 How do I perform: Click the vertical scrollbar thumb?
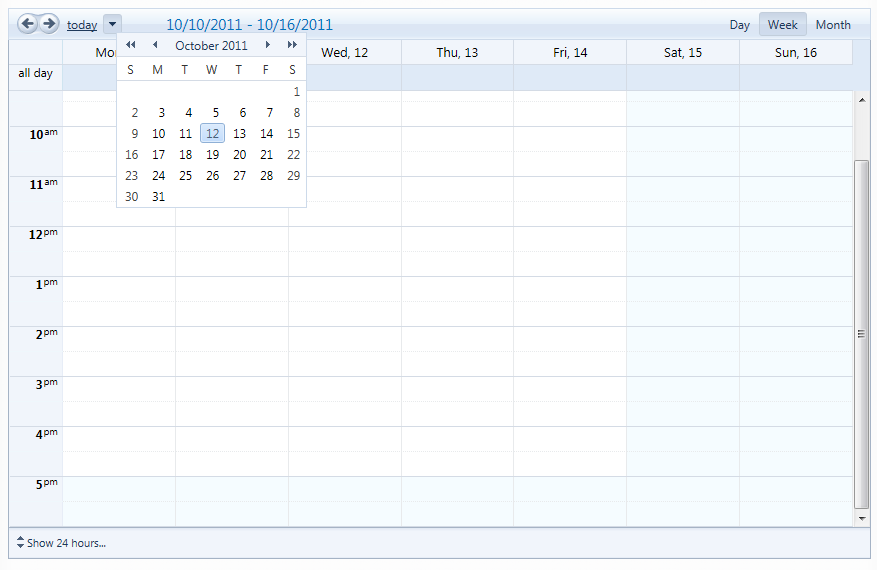(862, 334)
